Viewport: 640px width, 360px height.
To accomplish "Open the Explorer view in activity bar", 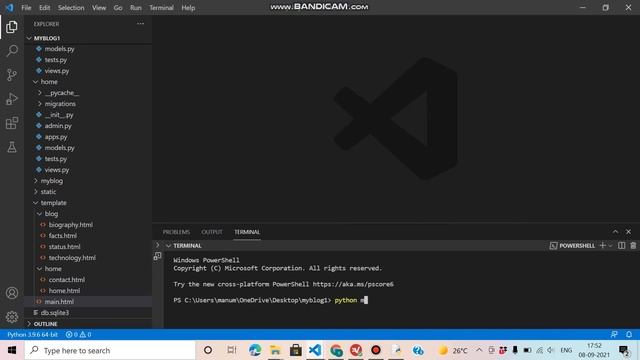I will 12,27.
